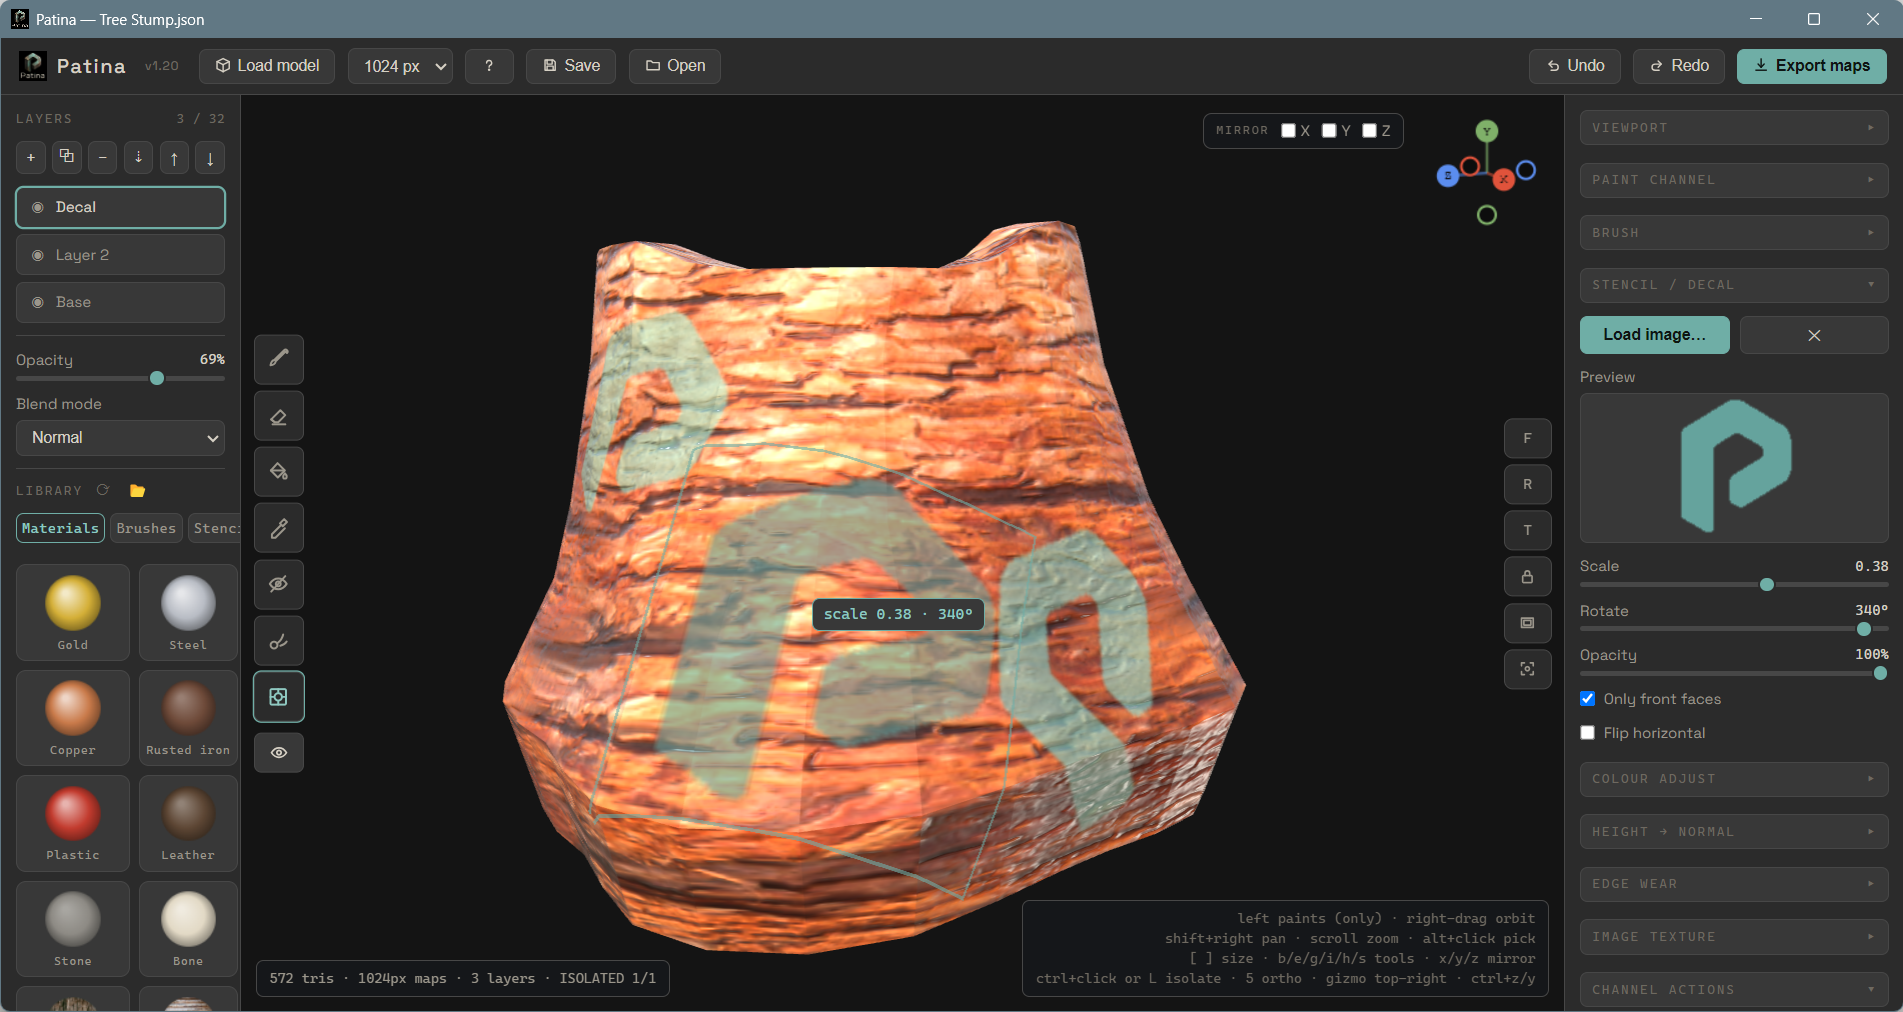The image size is (1903, 1012).
Task: Delete layer with minus icon
Action: click(103, 157)
